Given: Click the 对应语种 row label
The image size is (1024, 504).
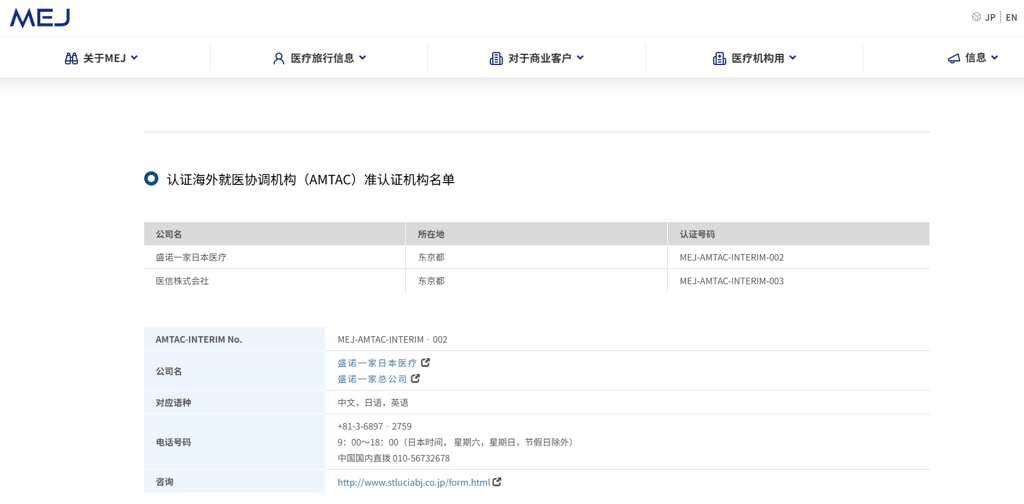Looking at the screenshot, I should pos(173,402).
